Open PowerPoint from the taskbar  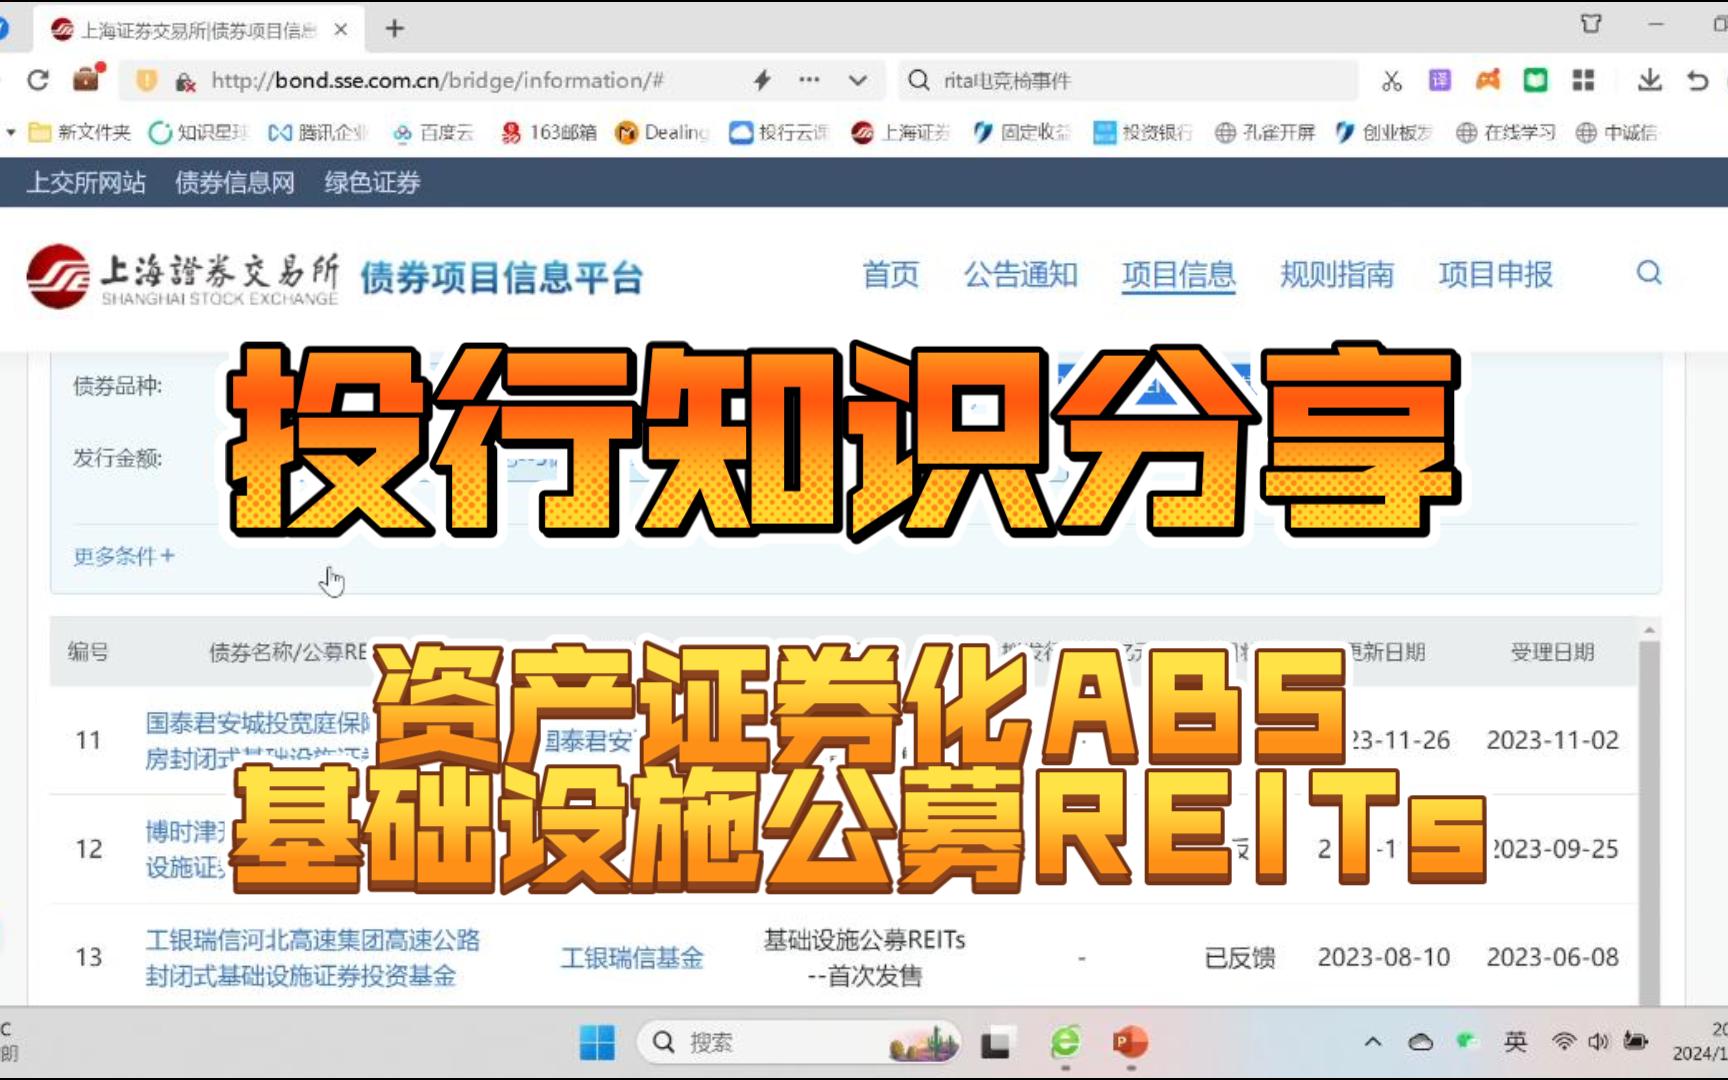1131,1043
